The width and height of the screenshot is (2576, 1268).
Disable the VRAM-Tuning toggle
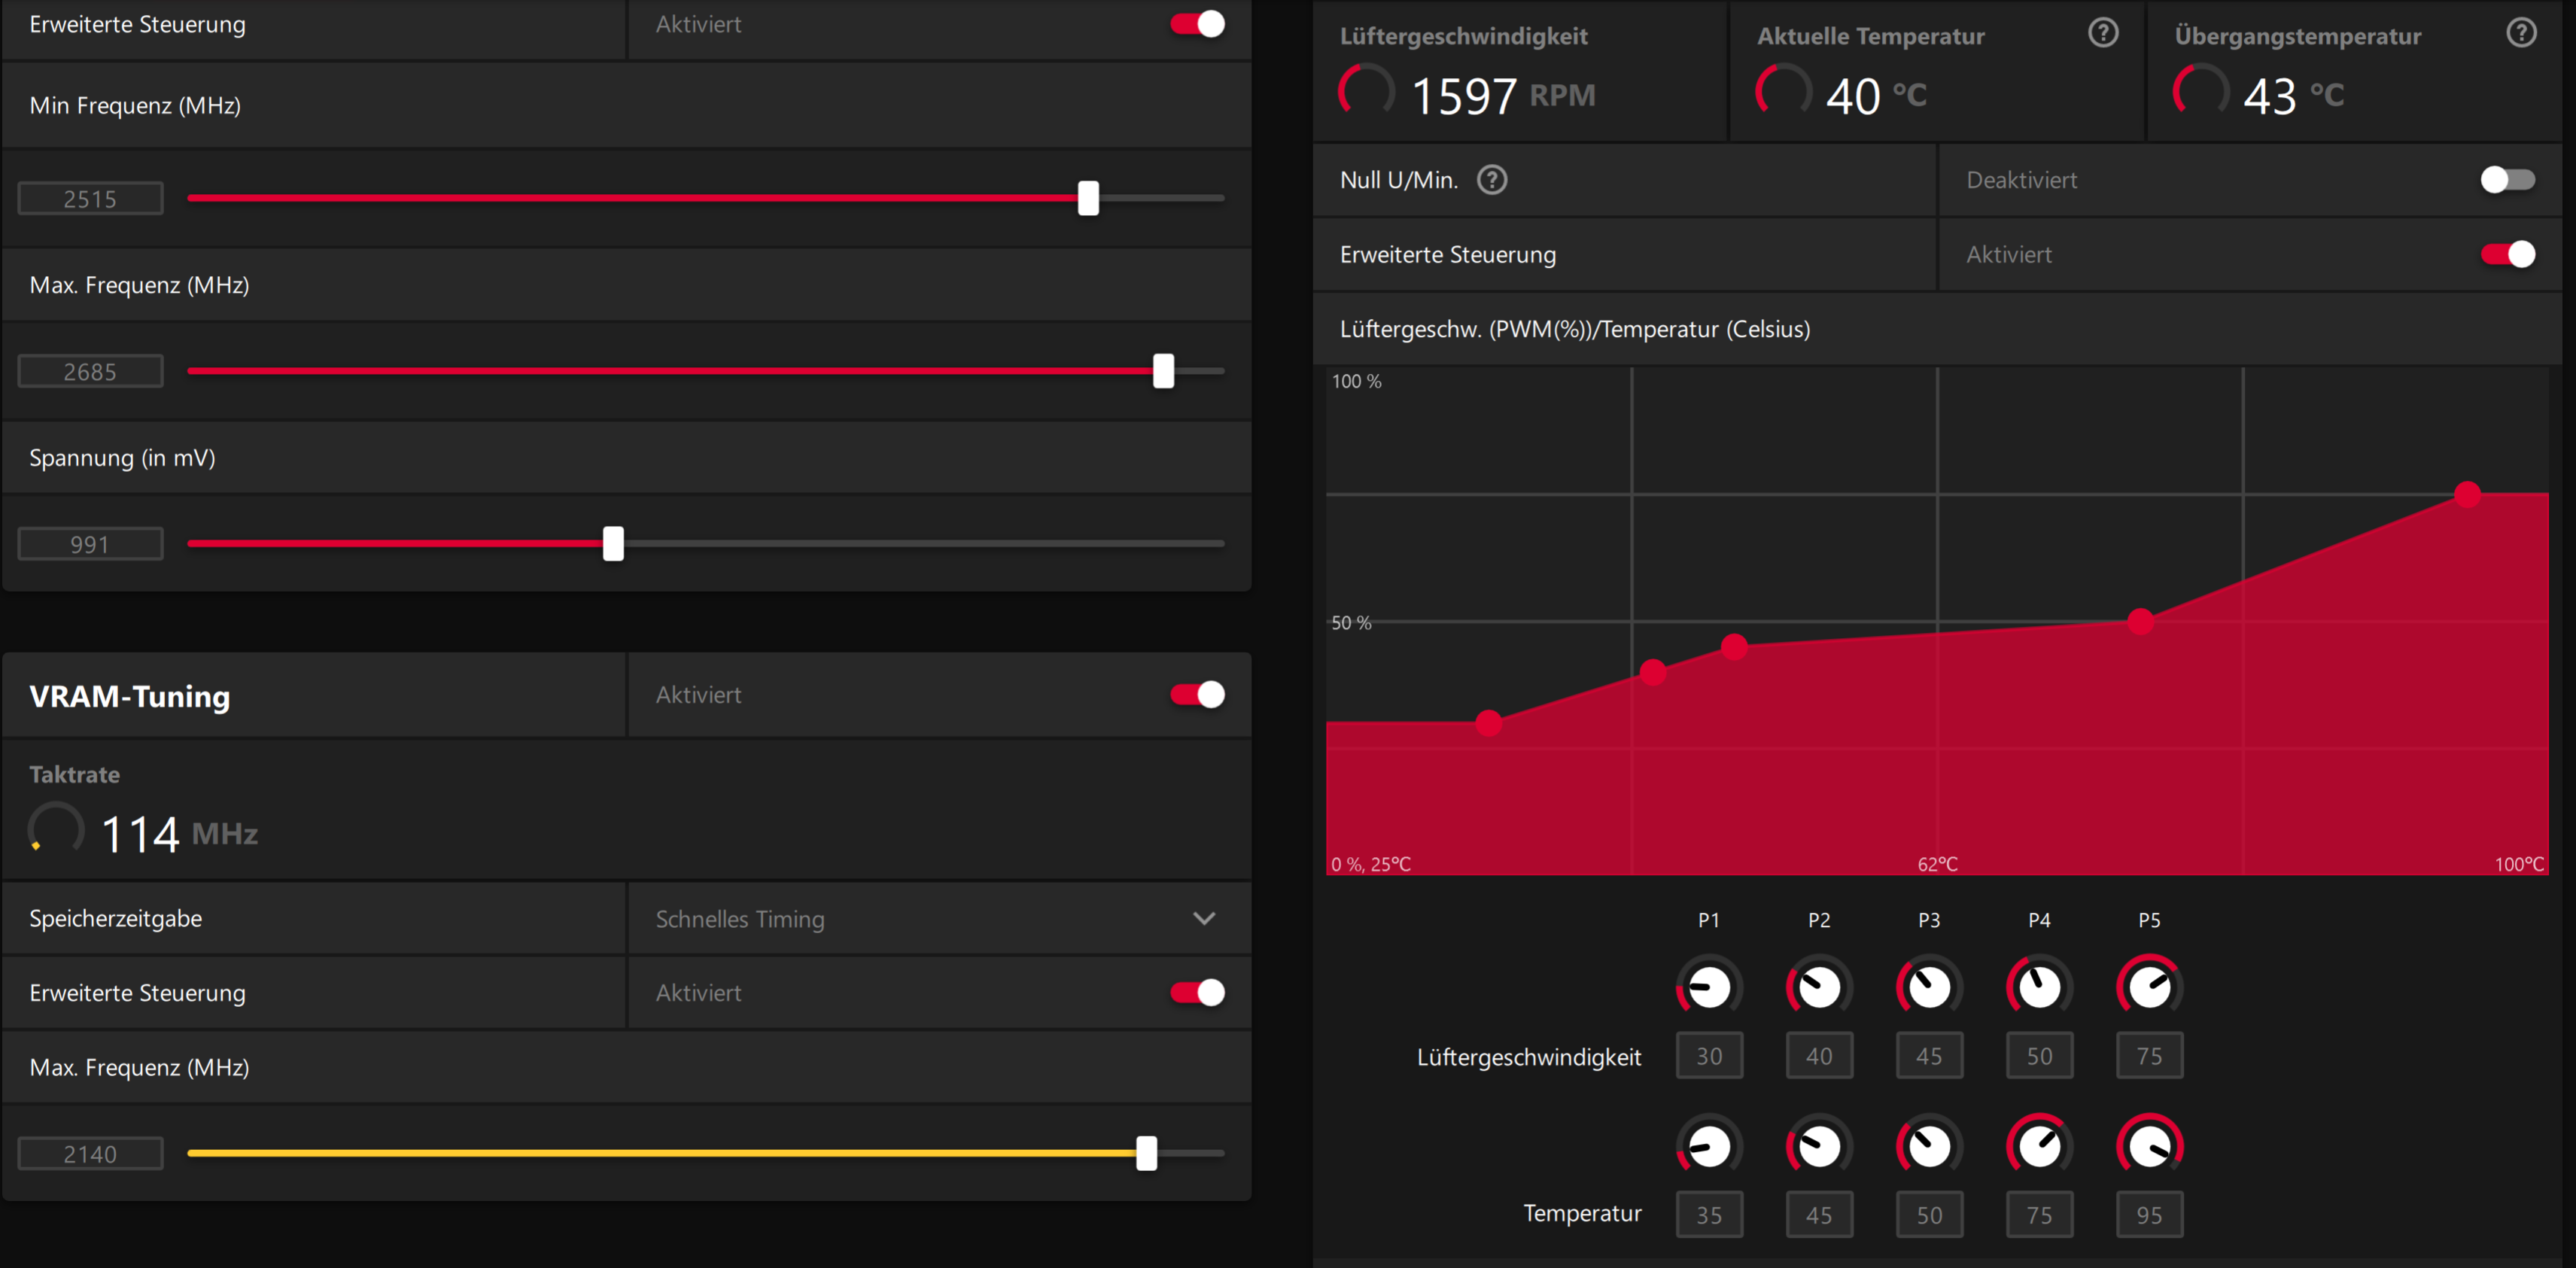click(1197, 695)
